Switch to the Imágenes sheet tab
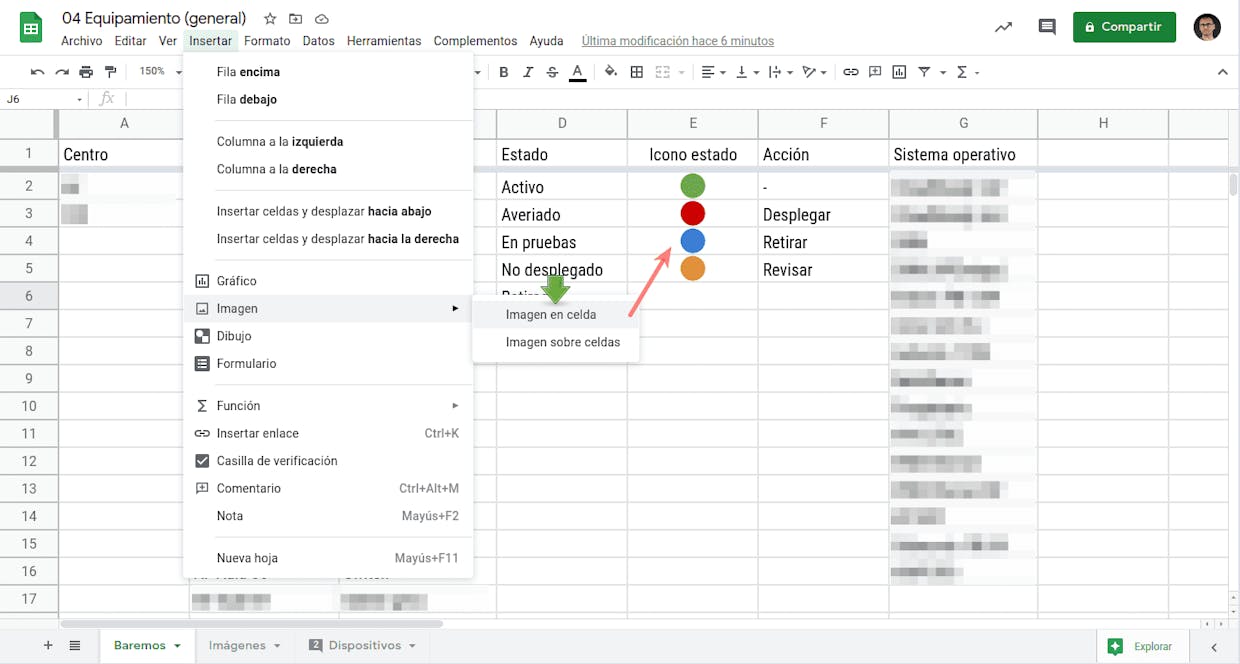Image resolution: width=1240 pixels, height=664 pixels. pos(237,646)
